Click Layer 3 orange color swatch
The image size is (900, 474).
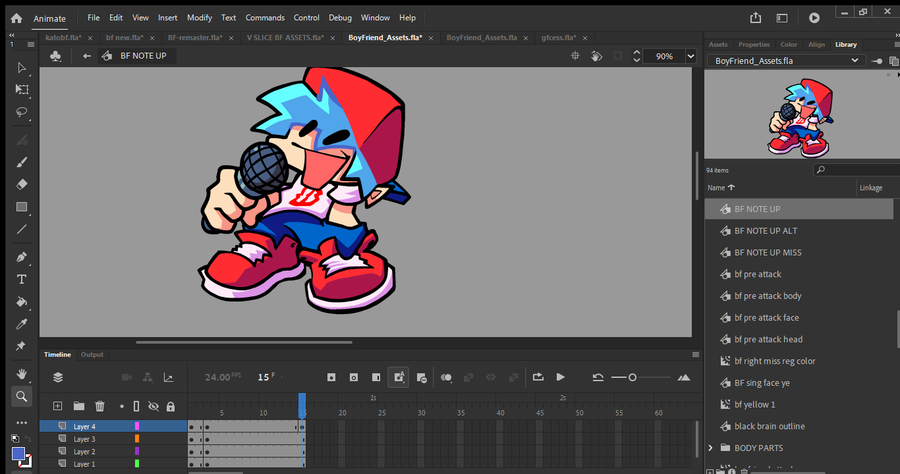137,438
